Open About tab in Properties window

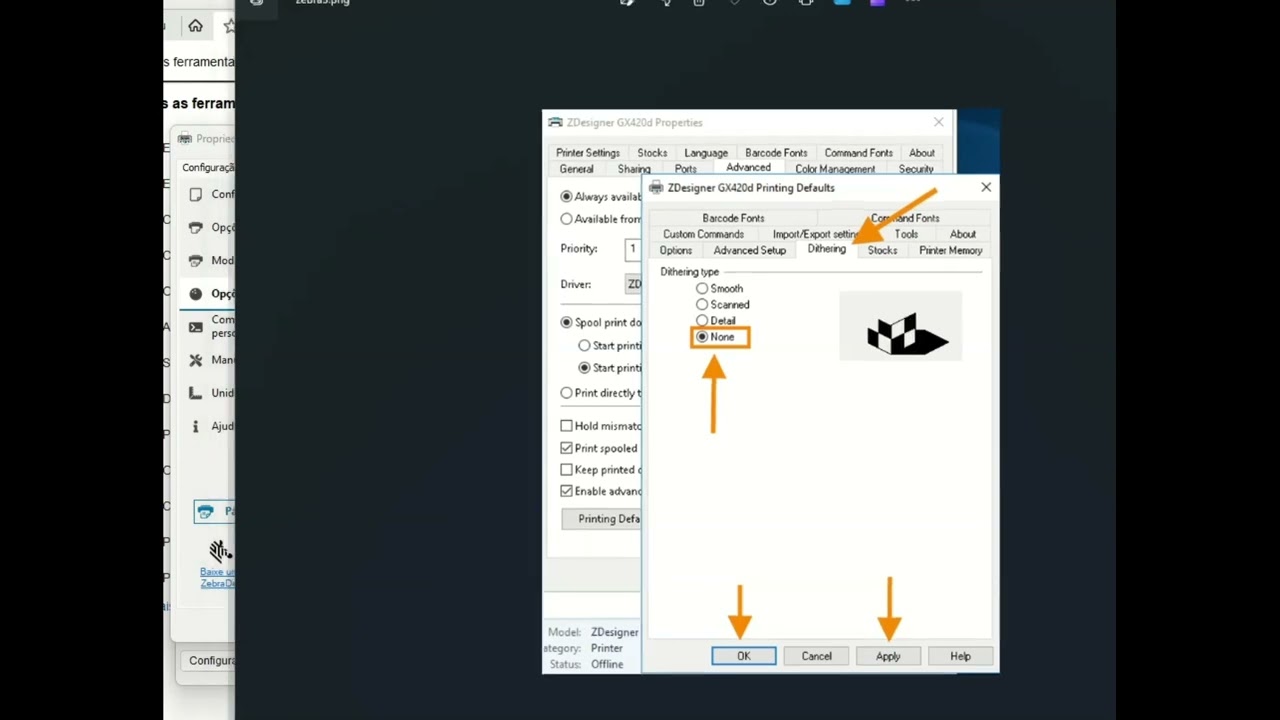point(922,153)
